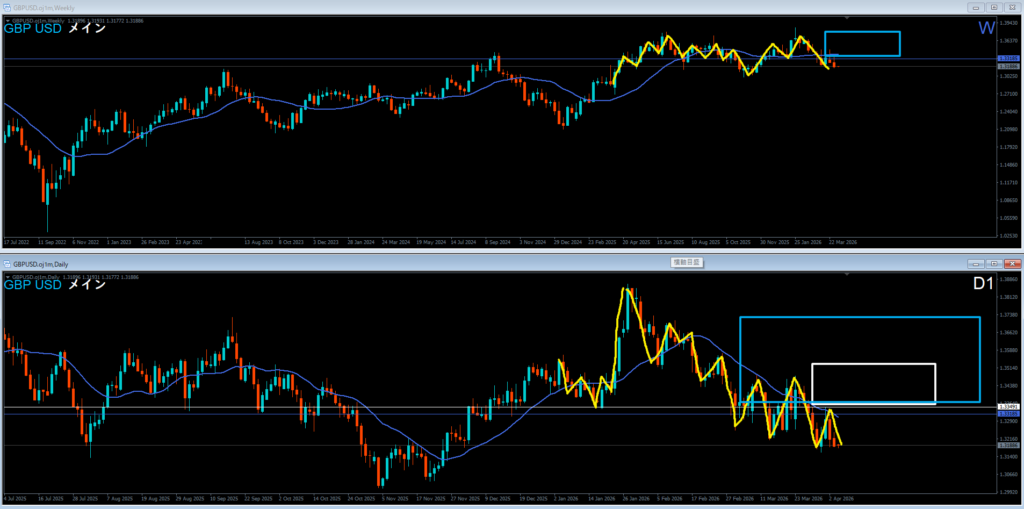This screenshot has height=509, width=1024.
Task: Restore the GBPUSD Daily chart window
Action: point(994,264)
